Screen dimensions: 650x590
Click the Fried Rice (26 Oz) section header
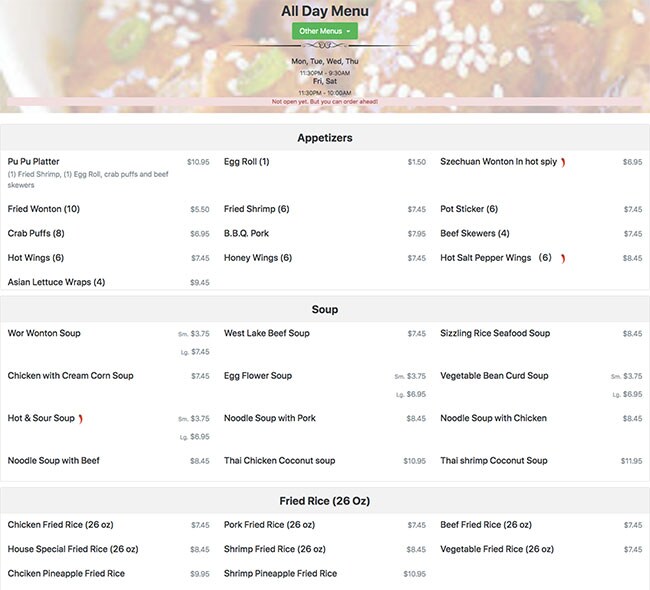[x=324, y=500]
